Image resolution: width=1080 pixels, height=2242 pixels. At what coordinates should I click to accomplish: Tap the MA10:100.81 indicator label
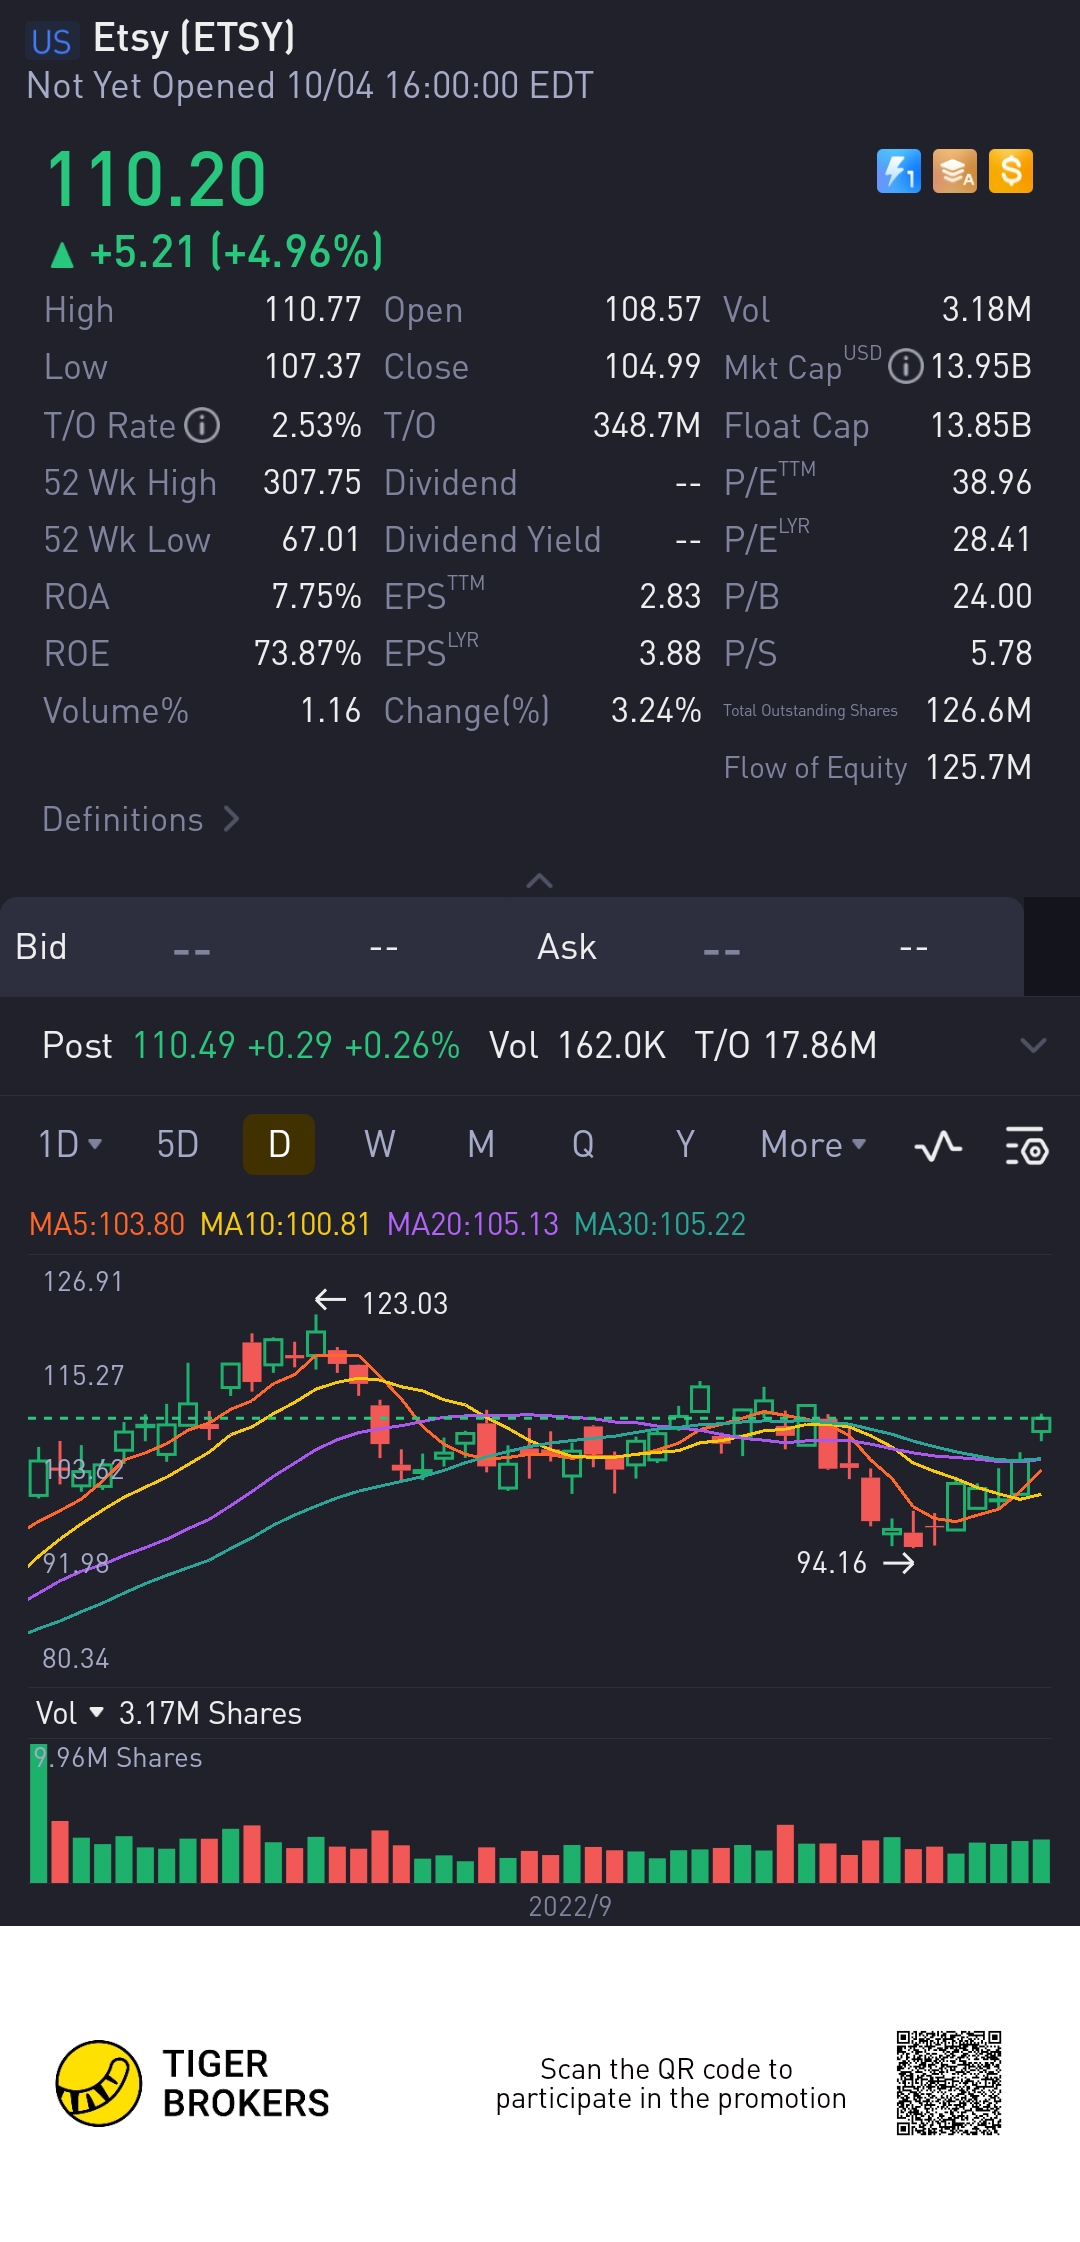coord(285,1224)
